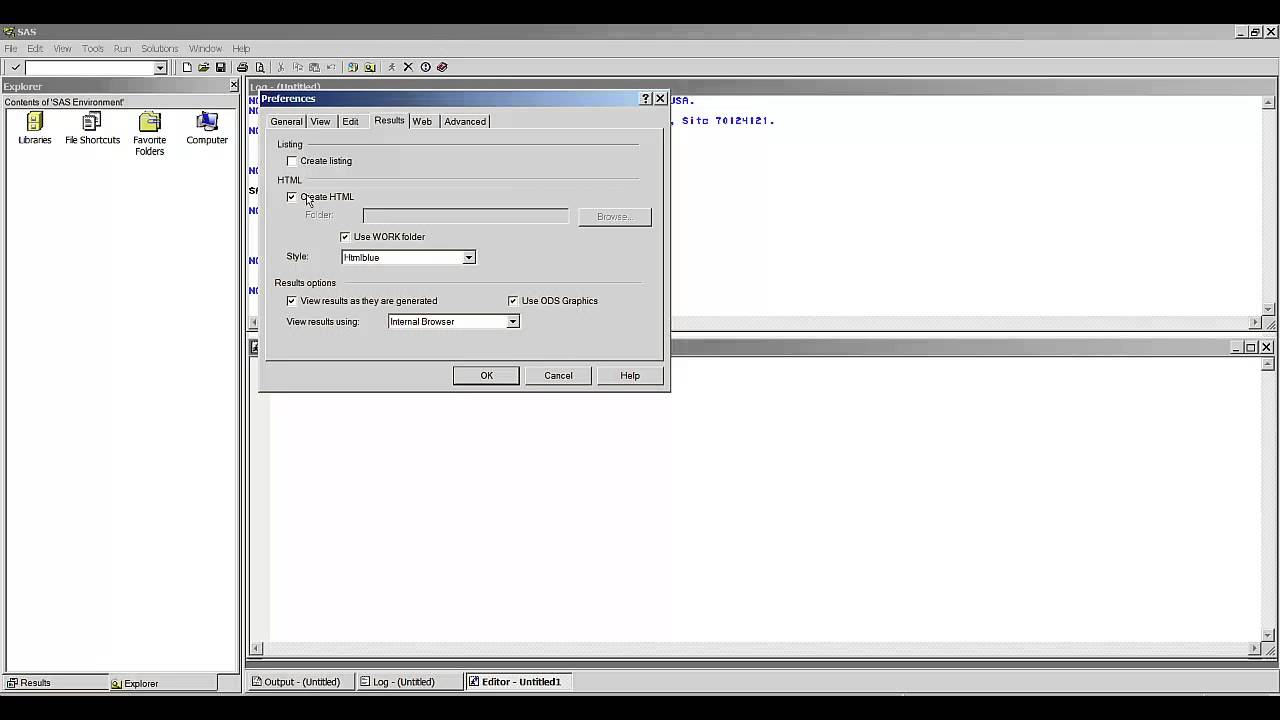This screenshot has height=720, width=1280.
Task: Open the Computer icon in Explorer
Action: tap(207, 128)
